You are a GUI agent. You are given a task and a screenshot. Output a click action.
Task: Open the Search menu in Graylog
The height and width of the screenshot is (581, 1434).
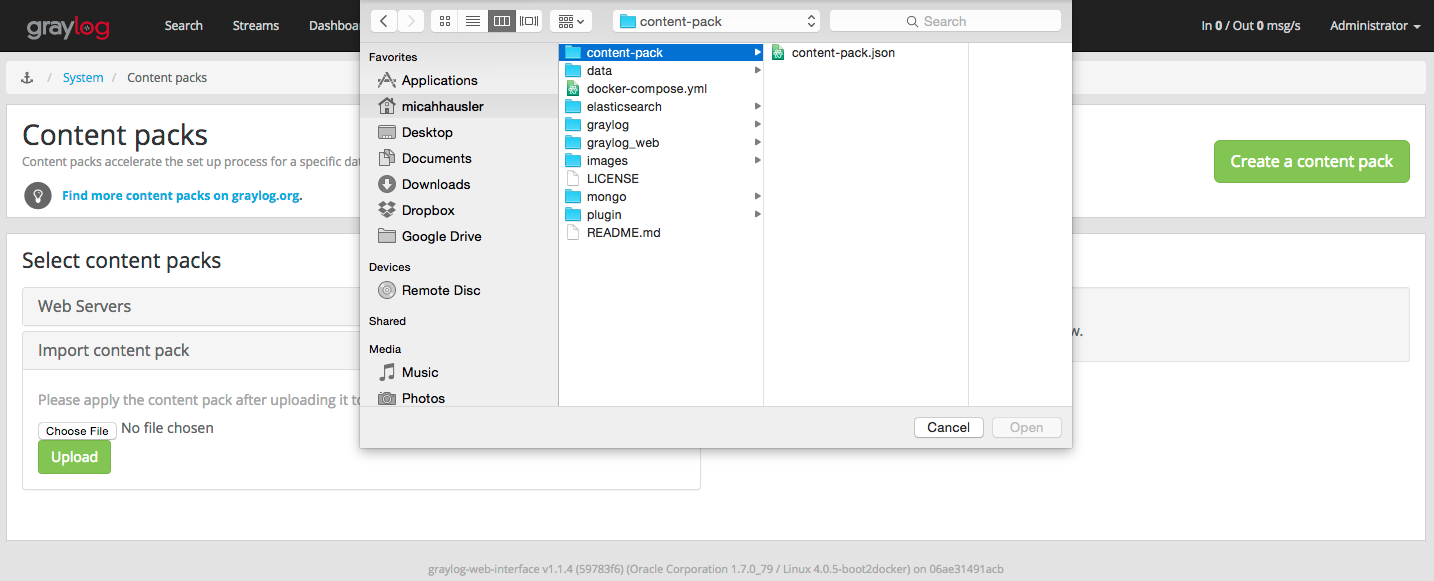tap(183, 26)
